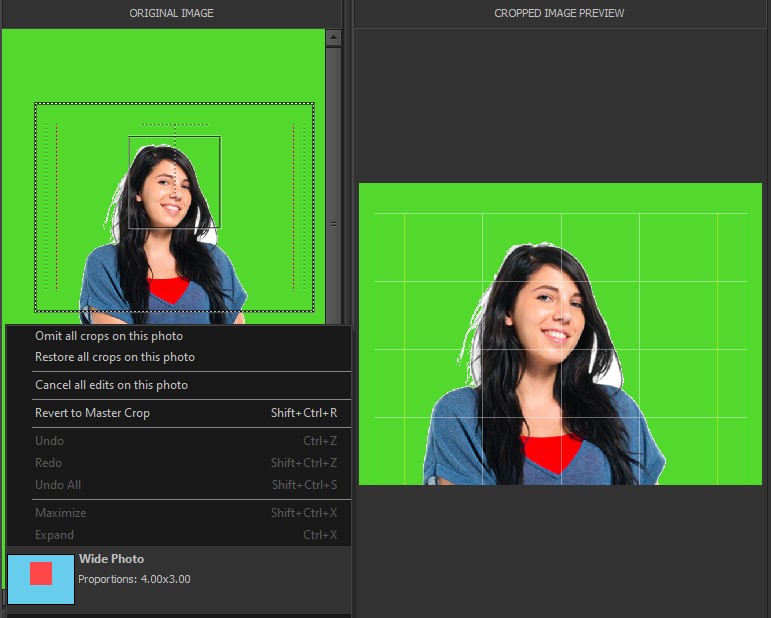Click the red square inside the preset thumbnail
This screenshot has height=618, width=771.
pyautogui.click(x=41, y=573)
